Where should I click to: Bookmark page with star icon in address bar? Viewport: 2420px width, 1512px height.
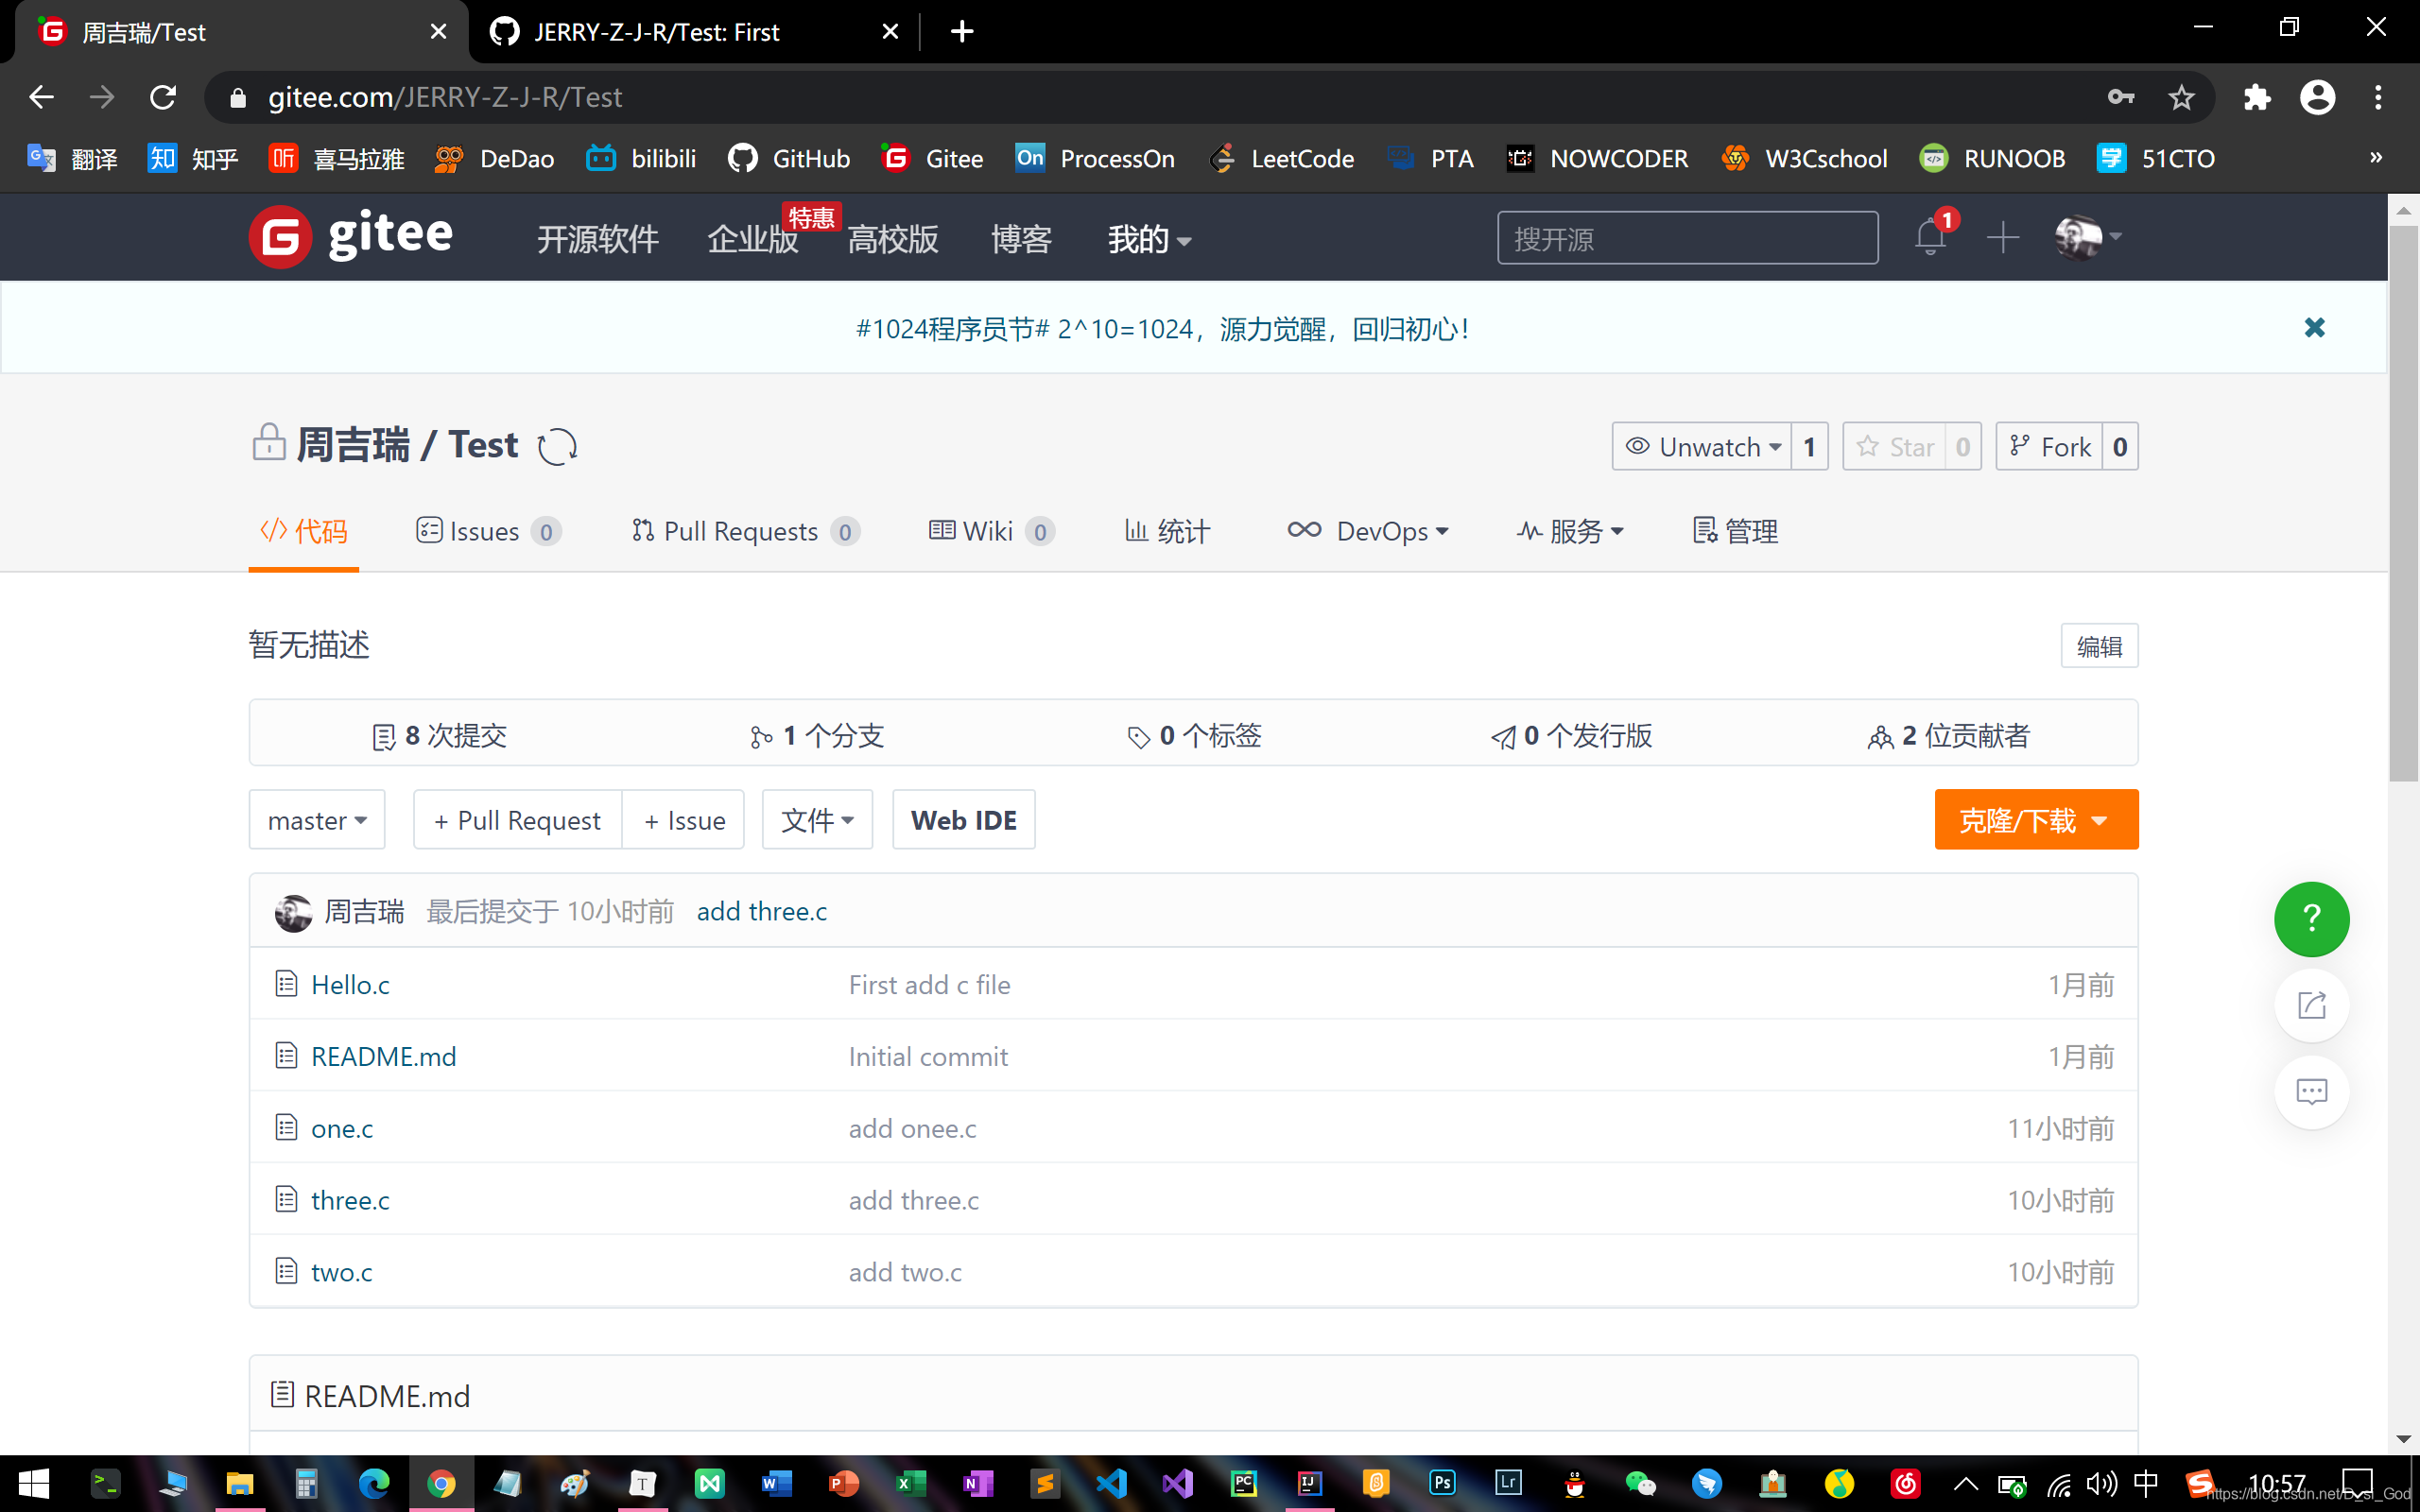point(2181,97)
